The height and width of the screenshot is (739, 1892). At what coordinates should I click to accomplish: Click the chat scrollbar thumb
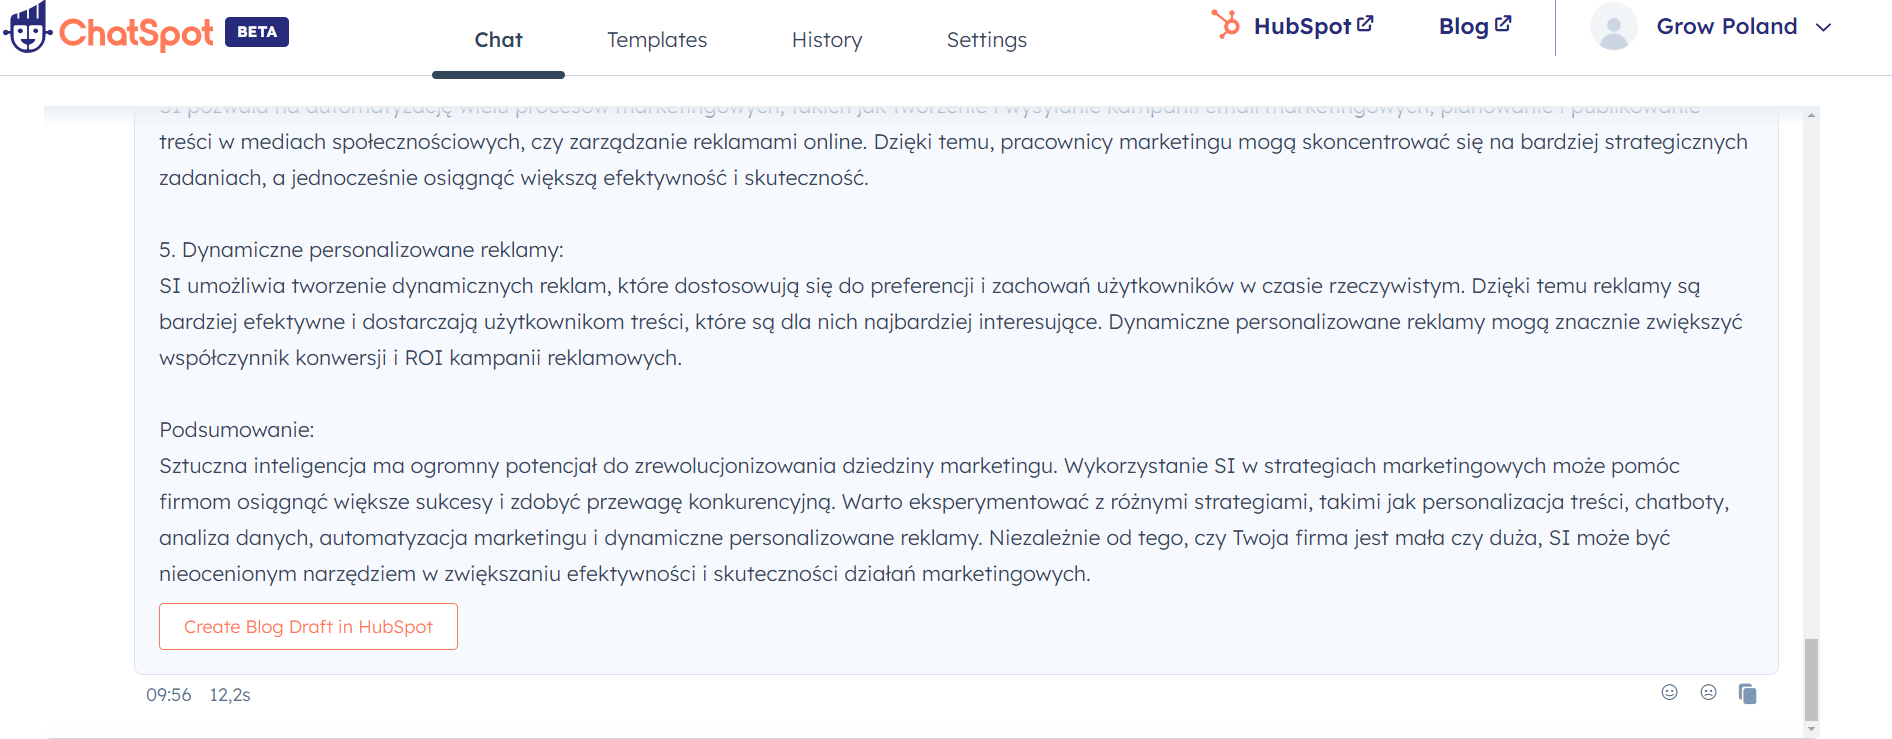1811,679
